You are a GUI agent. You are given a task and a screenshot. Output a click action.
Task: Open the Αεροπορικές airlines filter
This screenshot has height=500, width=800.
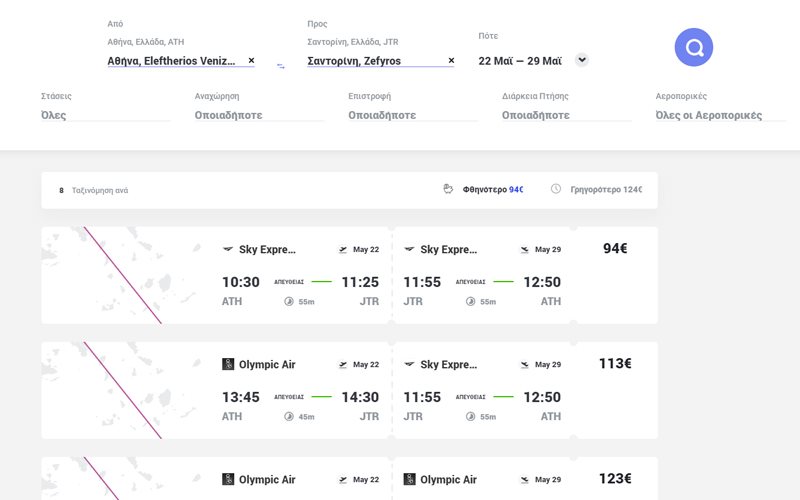pyautogui.click(x=719, y=115)
